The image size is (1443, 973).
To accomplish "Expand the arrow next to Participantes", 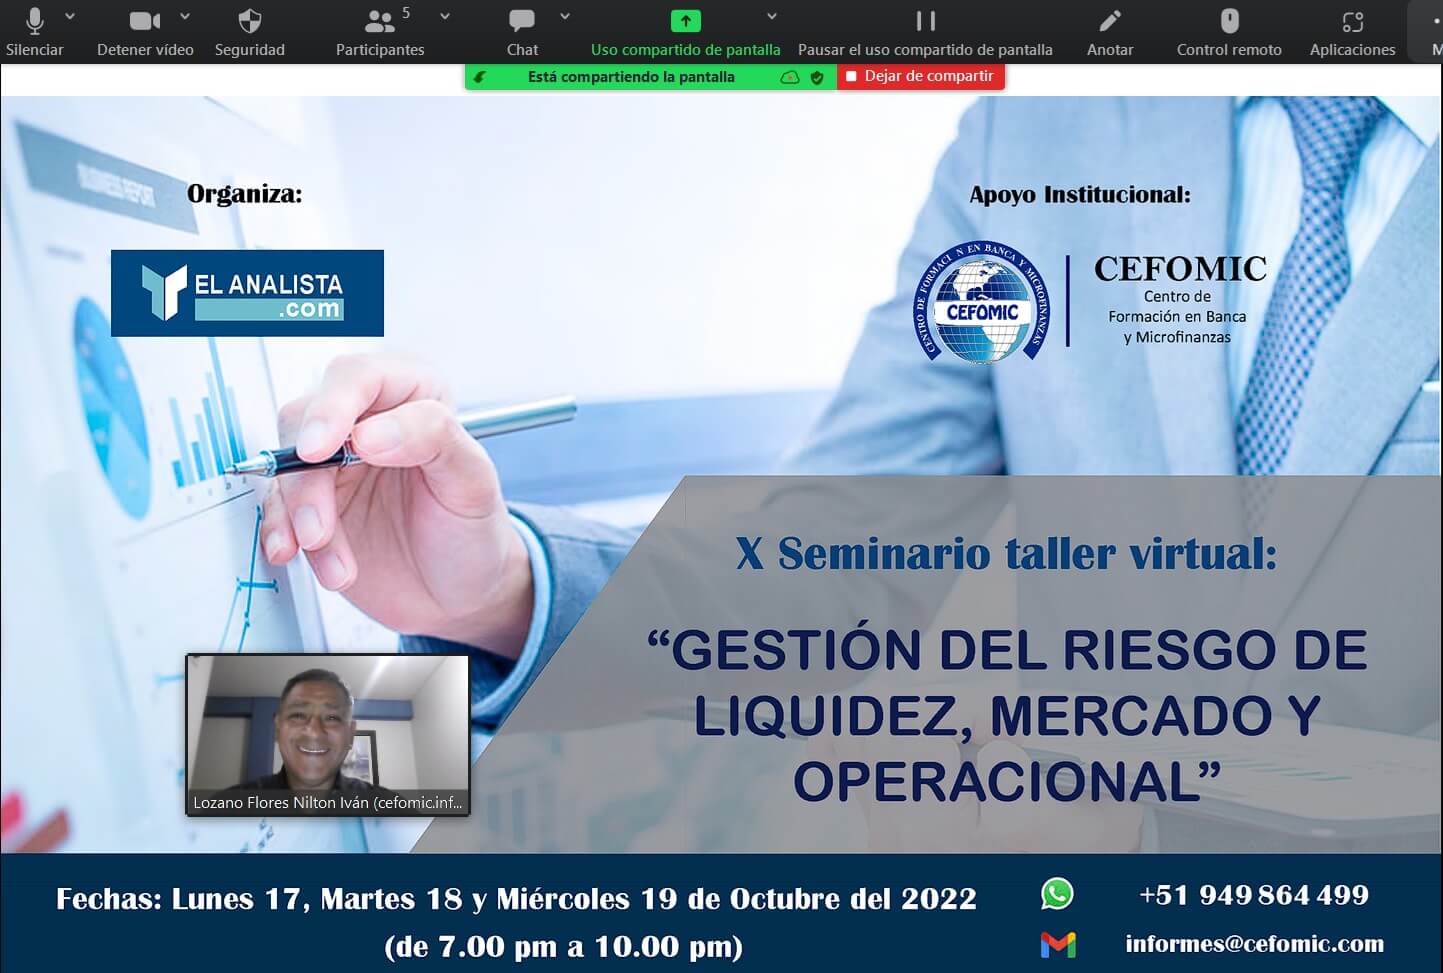I will coord(445,16).
